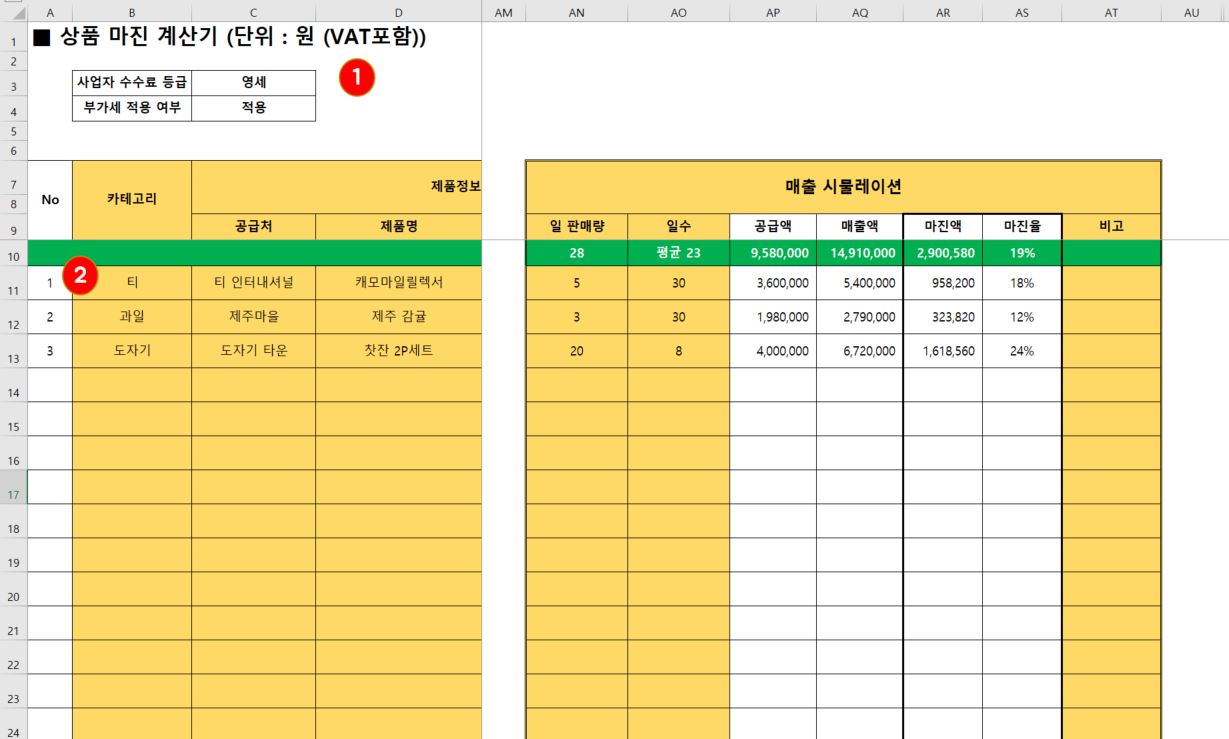This screenshot has width=1229, height=739.
Task: Select product cell '캐모마일릴렉서'
Action: pyautogui.click(x=399, y=283)
